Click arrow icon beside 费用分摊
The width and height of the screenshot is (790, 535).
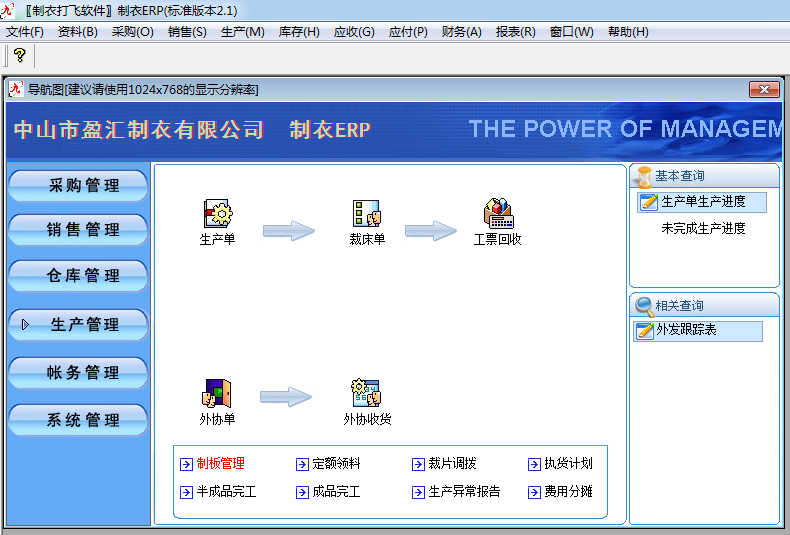pyautogui.click(x=534, y=492)
